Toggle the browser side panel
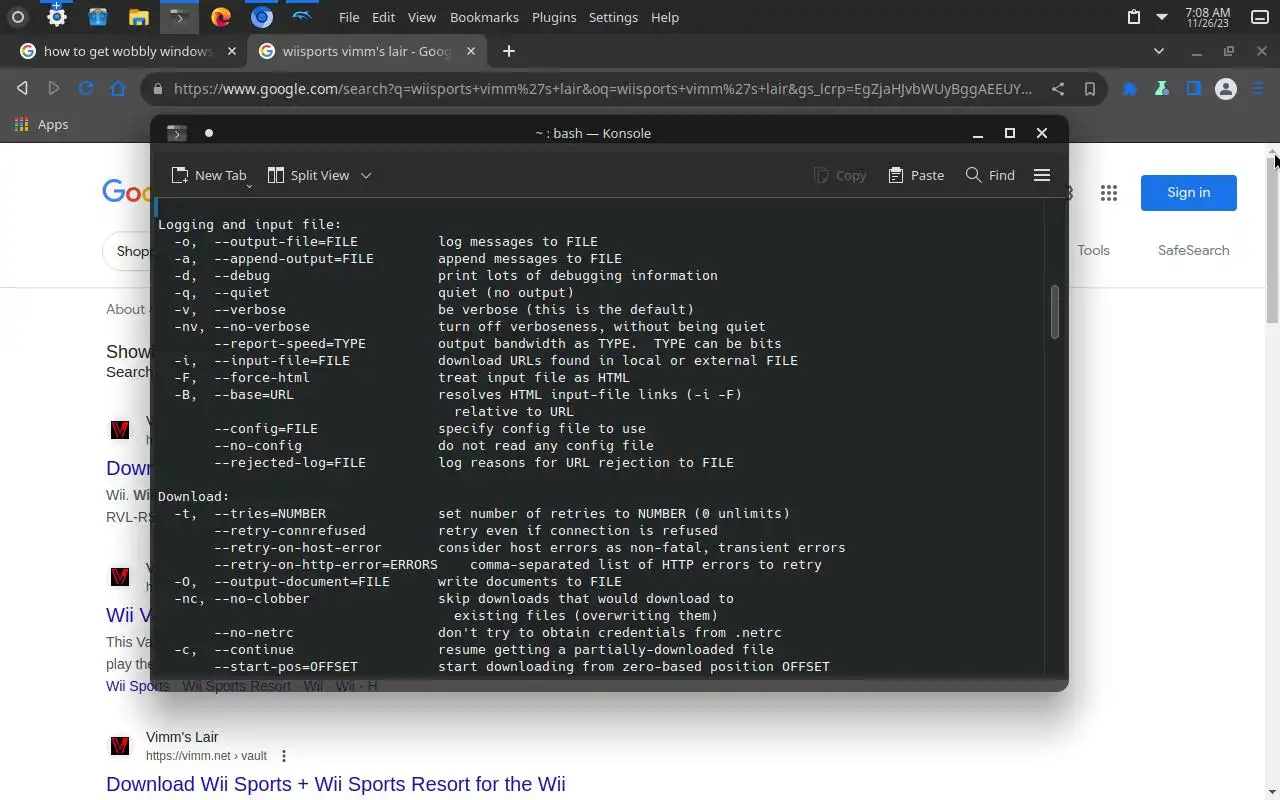 click(x=1194, y=89)
